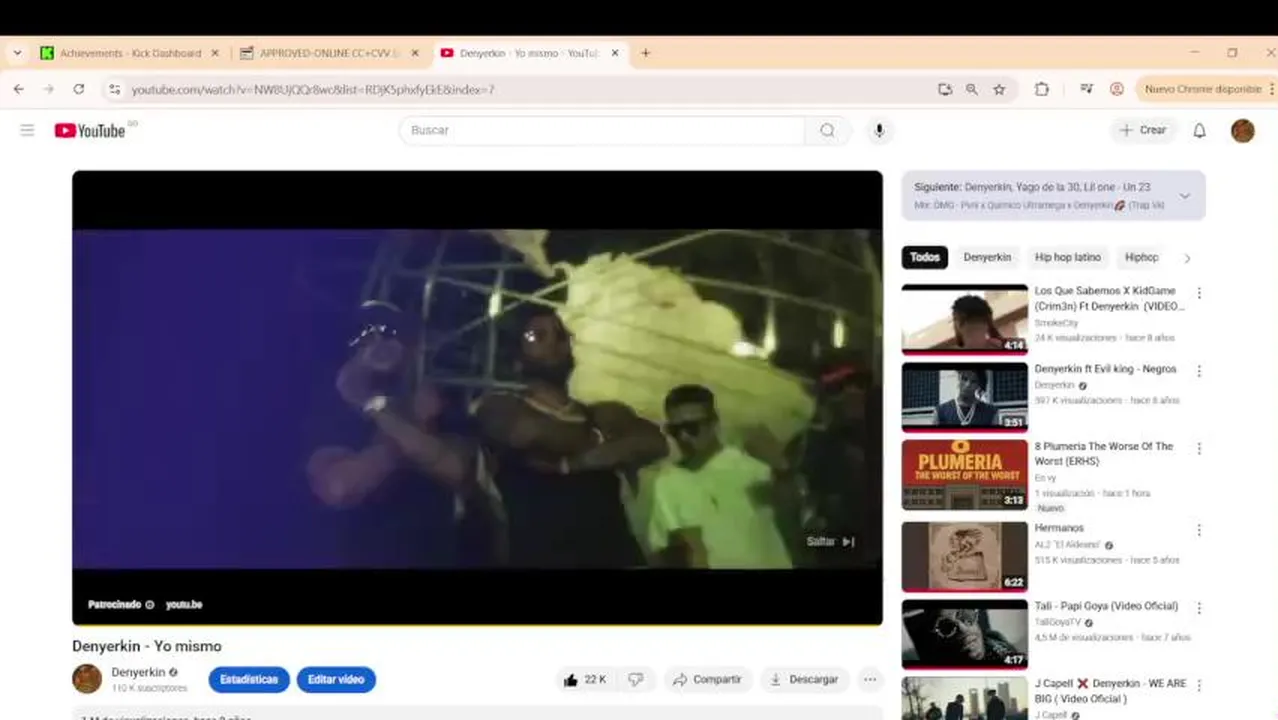
Task: Open media controls icon in Chrome toolbar
Action: 1086,89
